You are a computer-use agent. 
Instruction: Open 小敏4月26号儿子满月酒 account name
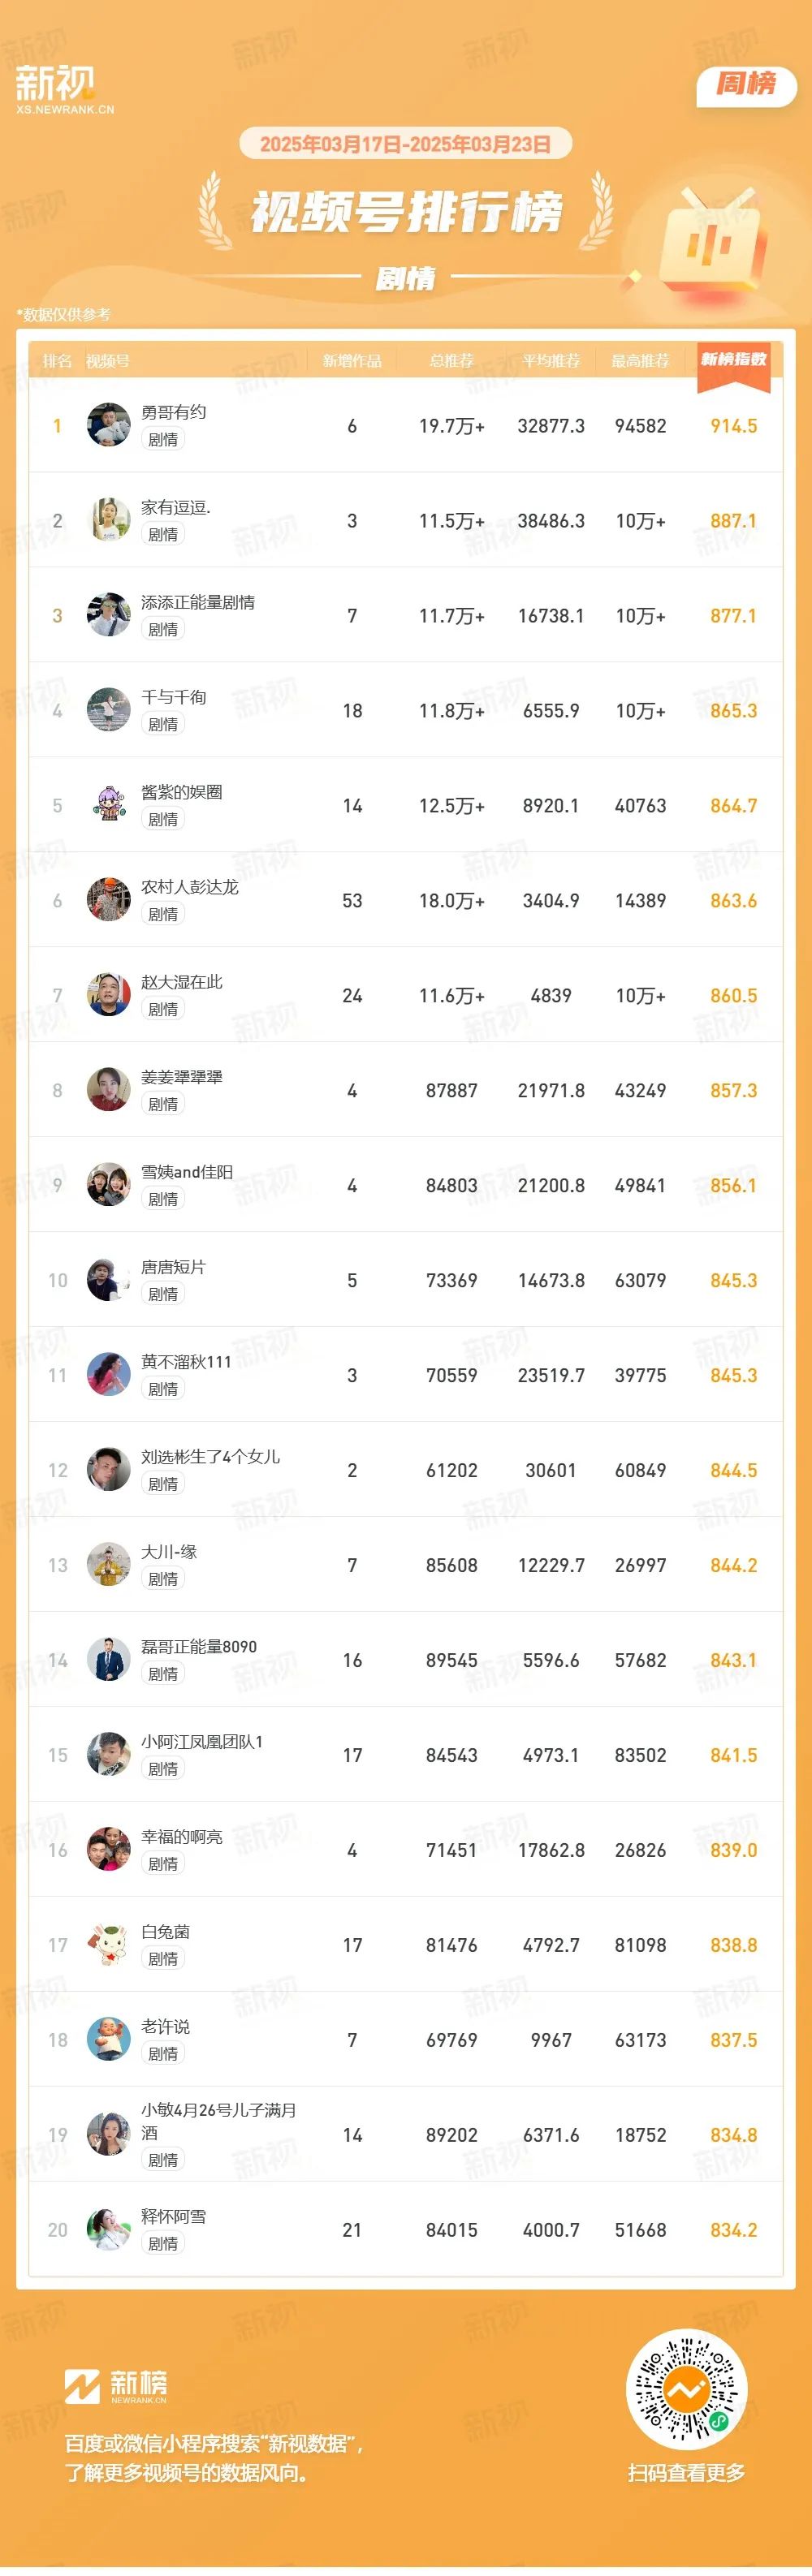point(218,2121)
